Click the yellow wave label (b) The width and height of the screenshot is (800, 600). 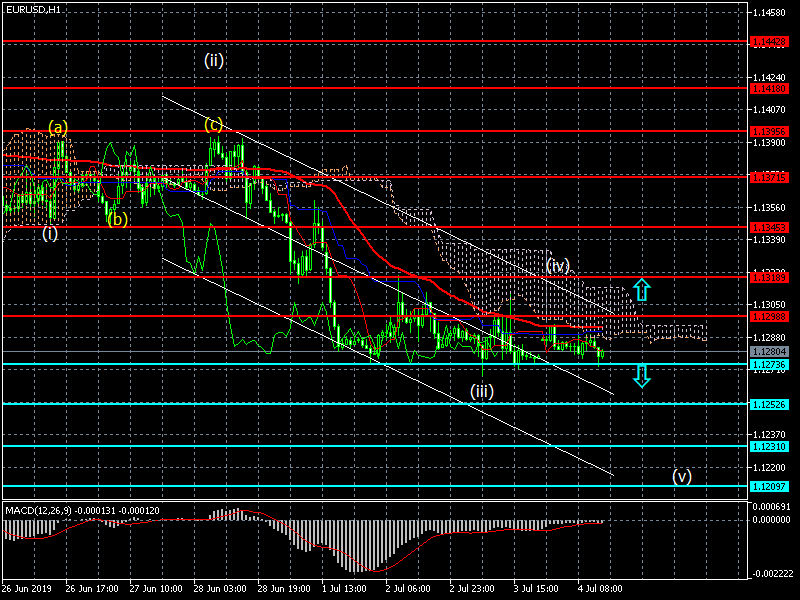117,219
